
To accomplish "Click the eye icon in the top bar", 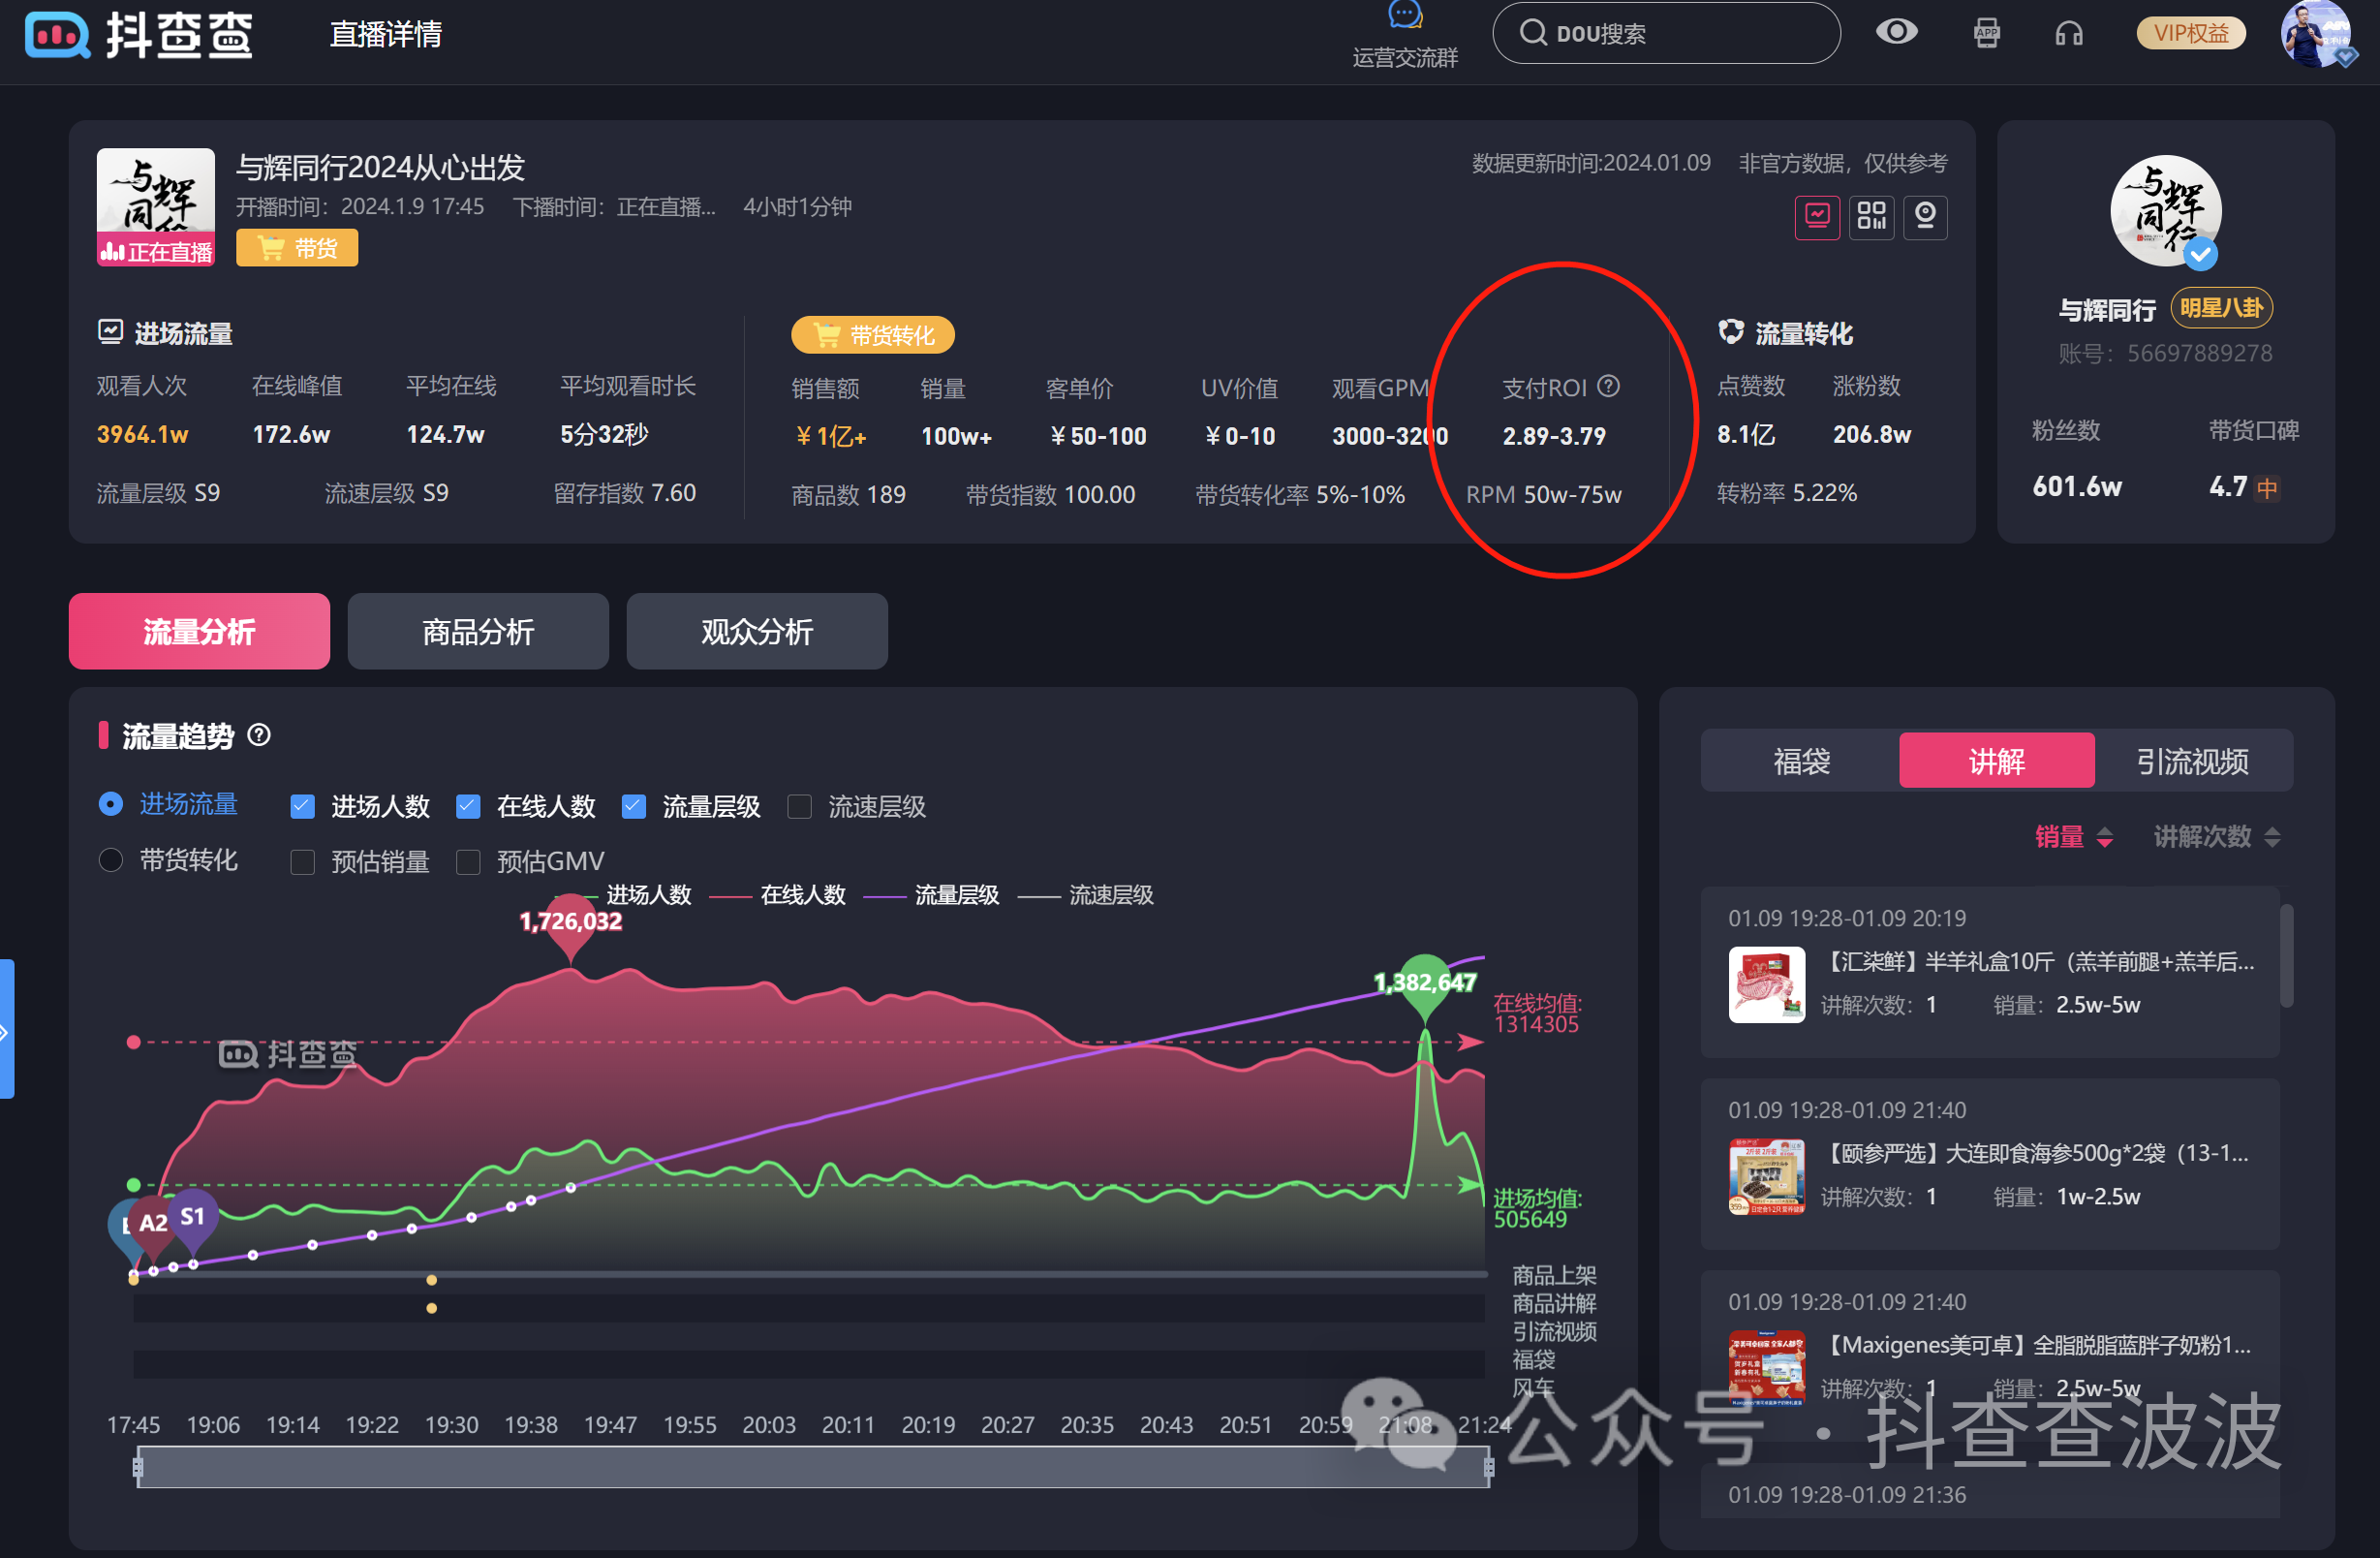I will coord(1898,32).
